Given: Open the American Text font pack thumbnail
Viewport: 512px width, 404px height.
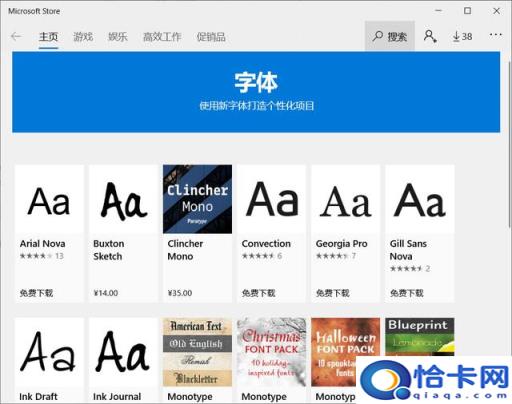Looking at the screenshot, I should point(197,352).
